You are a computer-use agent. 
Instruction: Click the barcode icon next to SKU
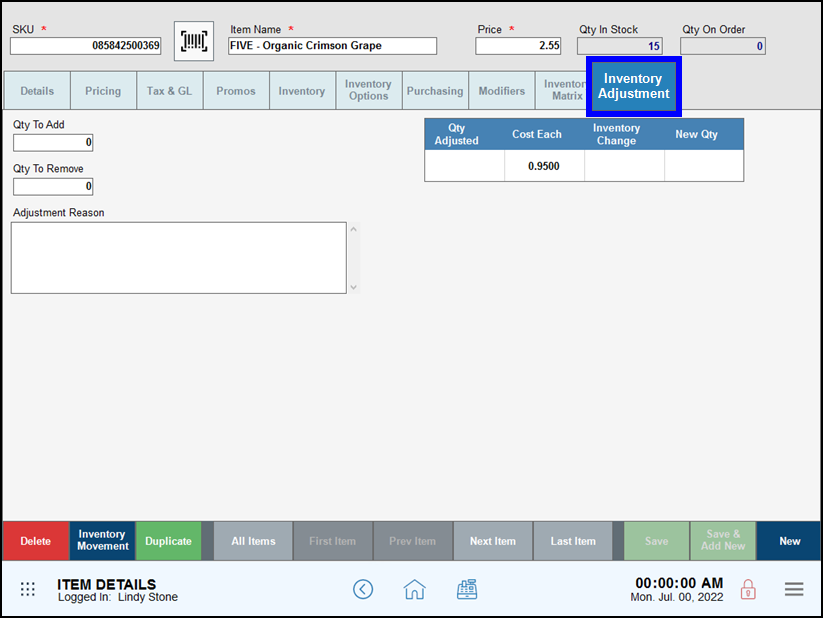click(x=193, y=42)
